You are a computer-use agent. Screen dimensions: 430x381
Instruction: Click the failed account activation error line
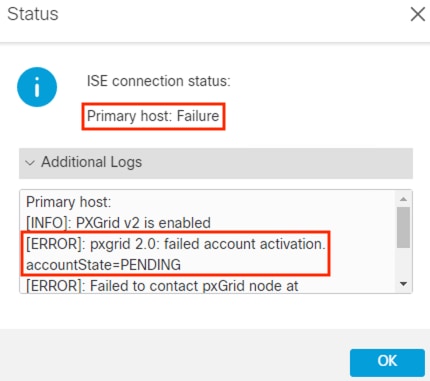176,244
